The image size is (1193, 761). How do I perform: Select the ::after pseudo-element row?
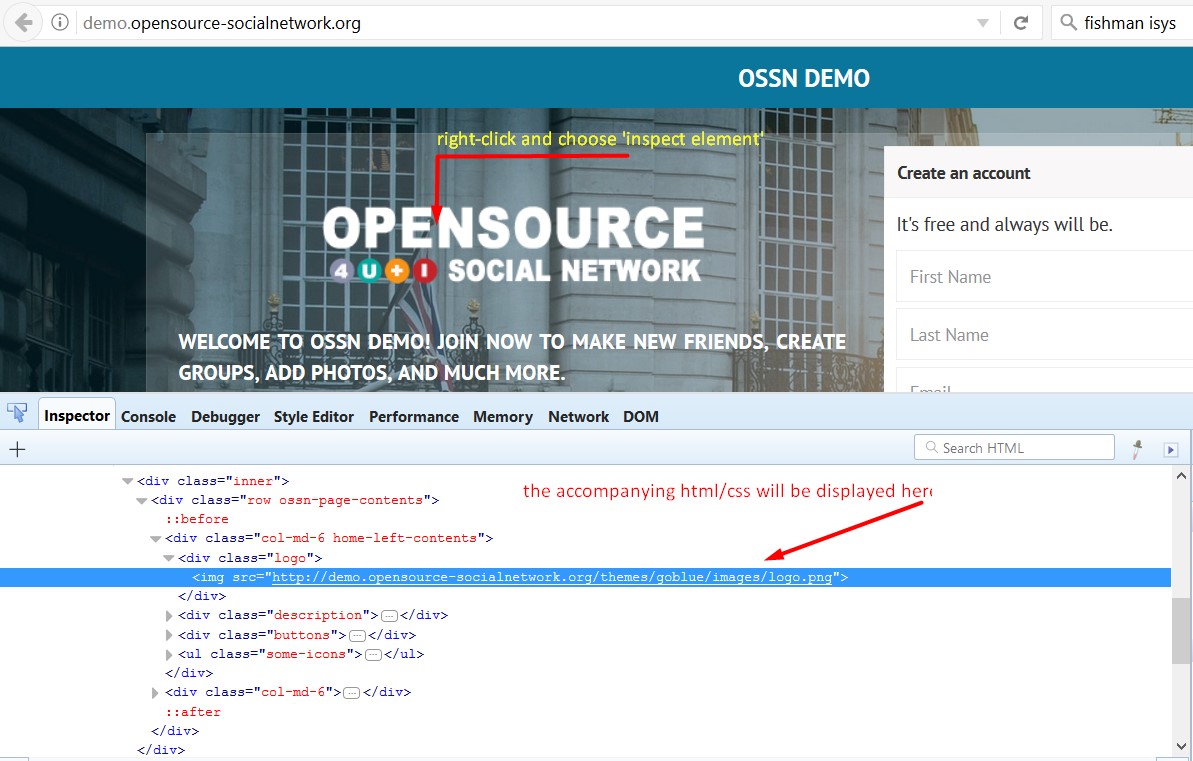coord(193,712)
